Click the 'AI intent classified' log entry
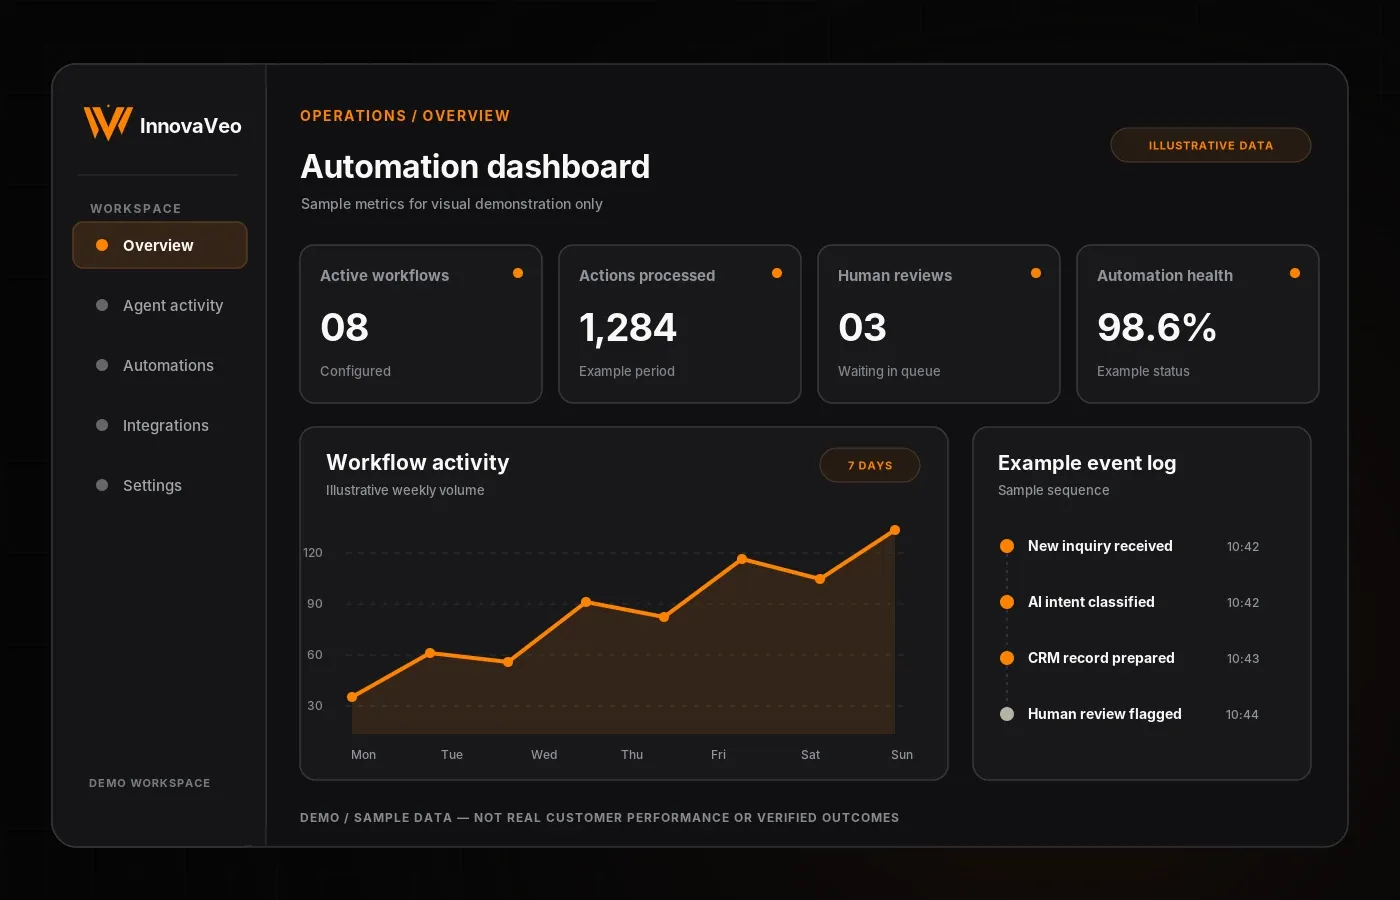 [x=1091, y=602]
